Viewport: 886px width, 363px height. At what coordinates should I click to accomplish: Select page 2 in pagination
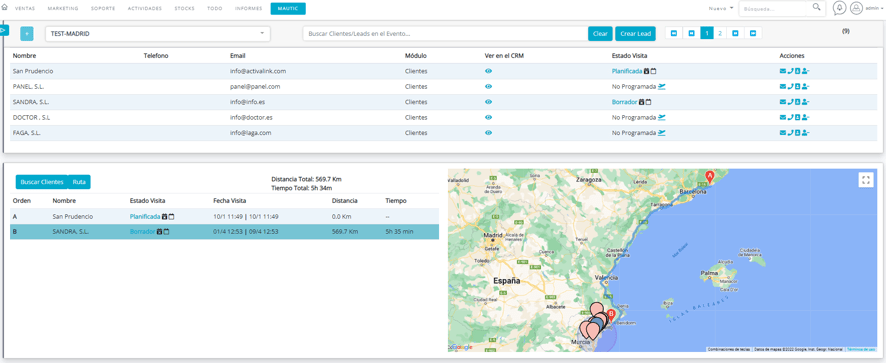click(x=720, y=33)
